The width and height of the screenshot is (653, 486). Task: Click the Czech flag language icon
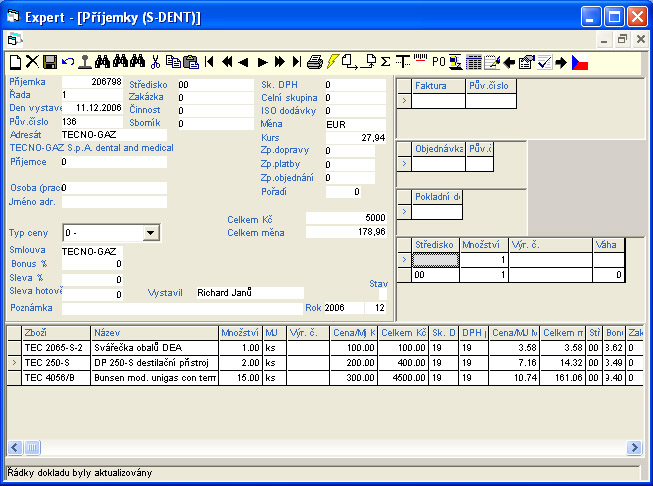click(581, 62)
